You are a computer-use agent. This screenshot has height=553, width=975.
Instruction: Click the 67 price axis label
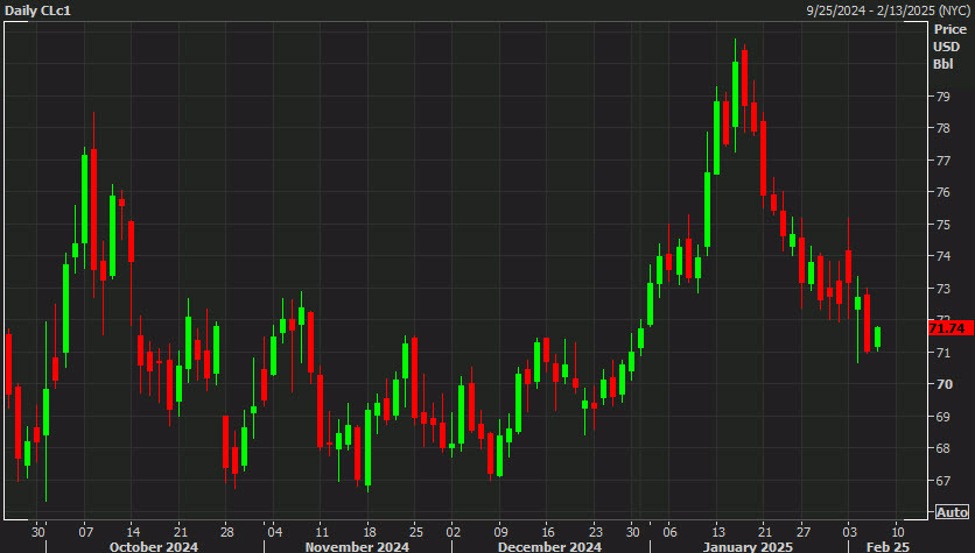click(x=943, y=481)
